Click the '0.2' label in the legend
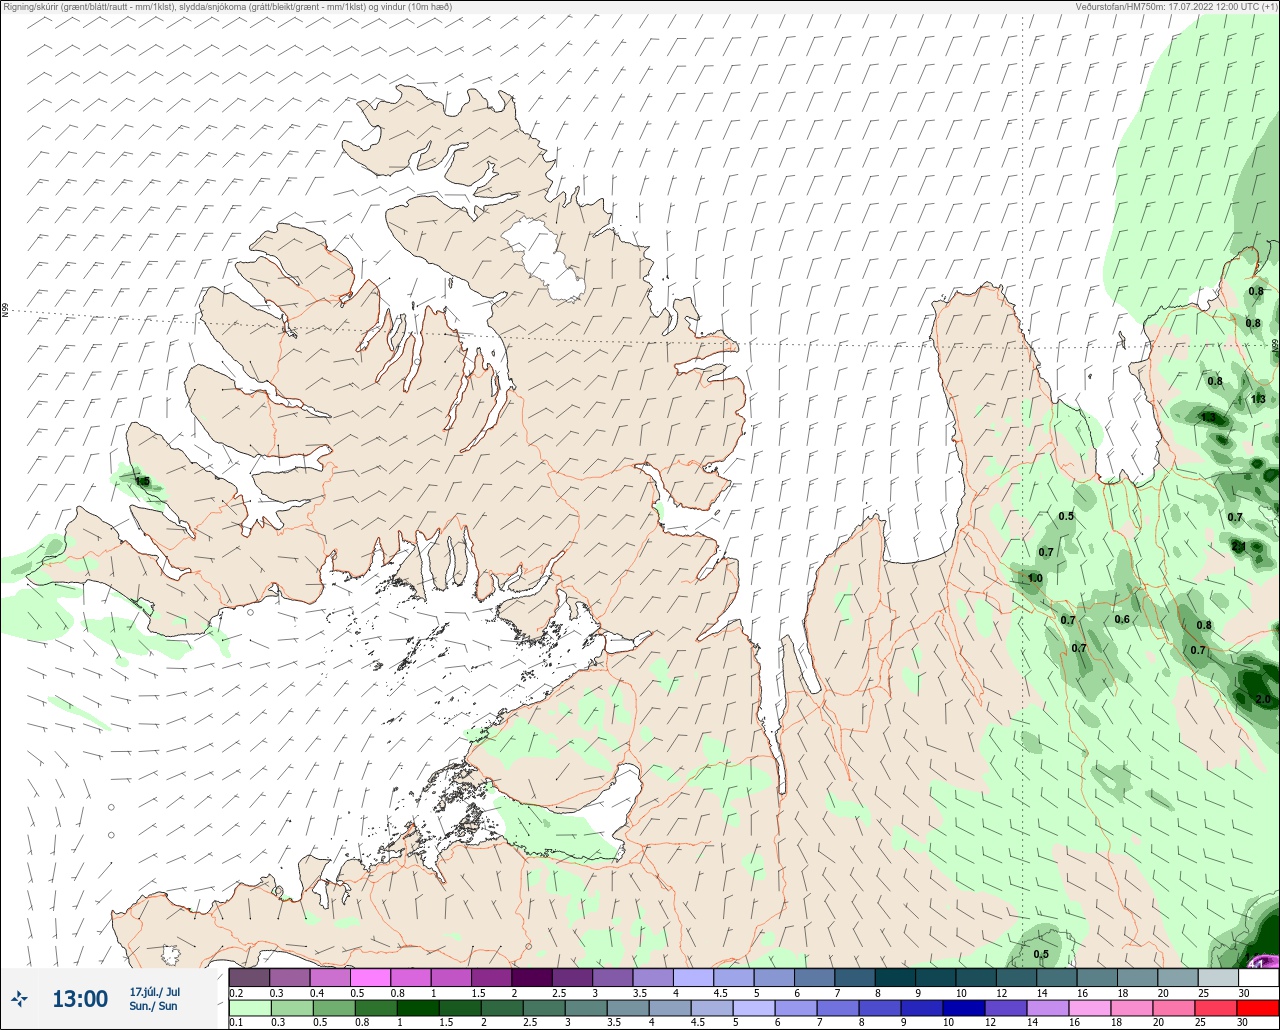 coord(236,993)
